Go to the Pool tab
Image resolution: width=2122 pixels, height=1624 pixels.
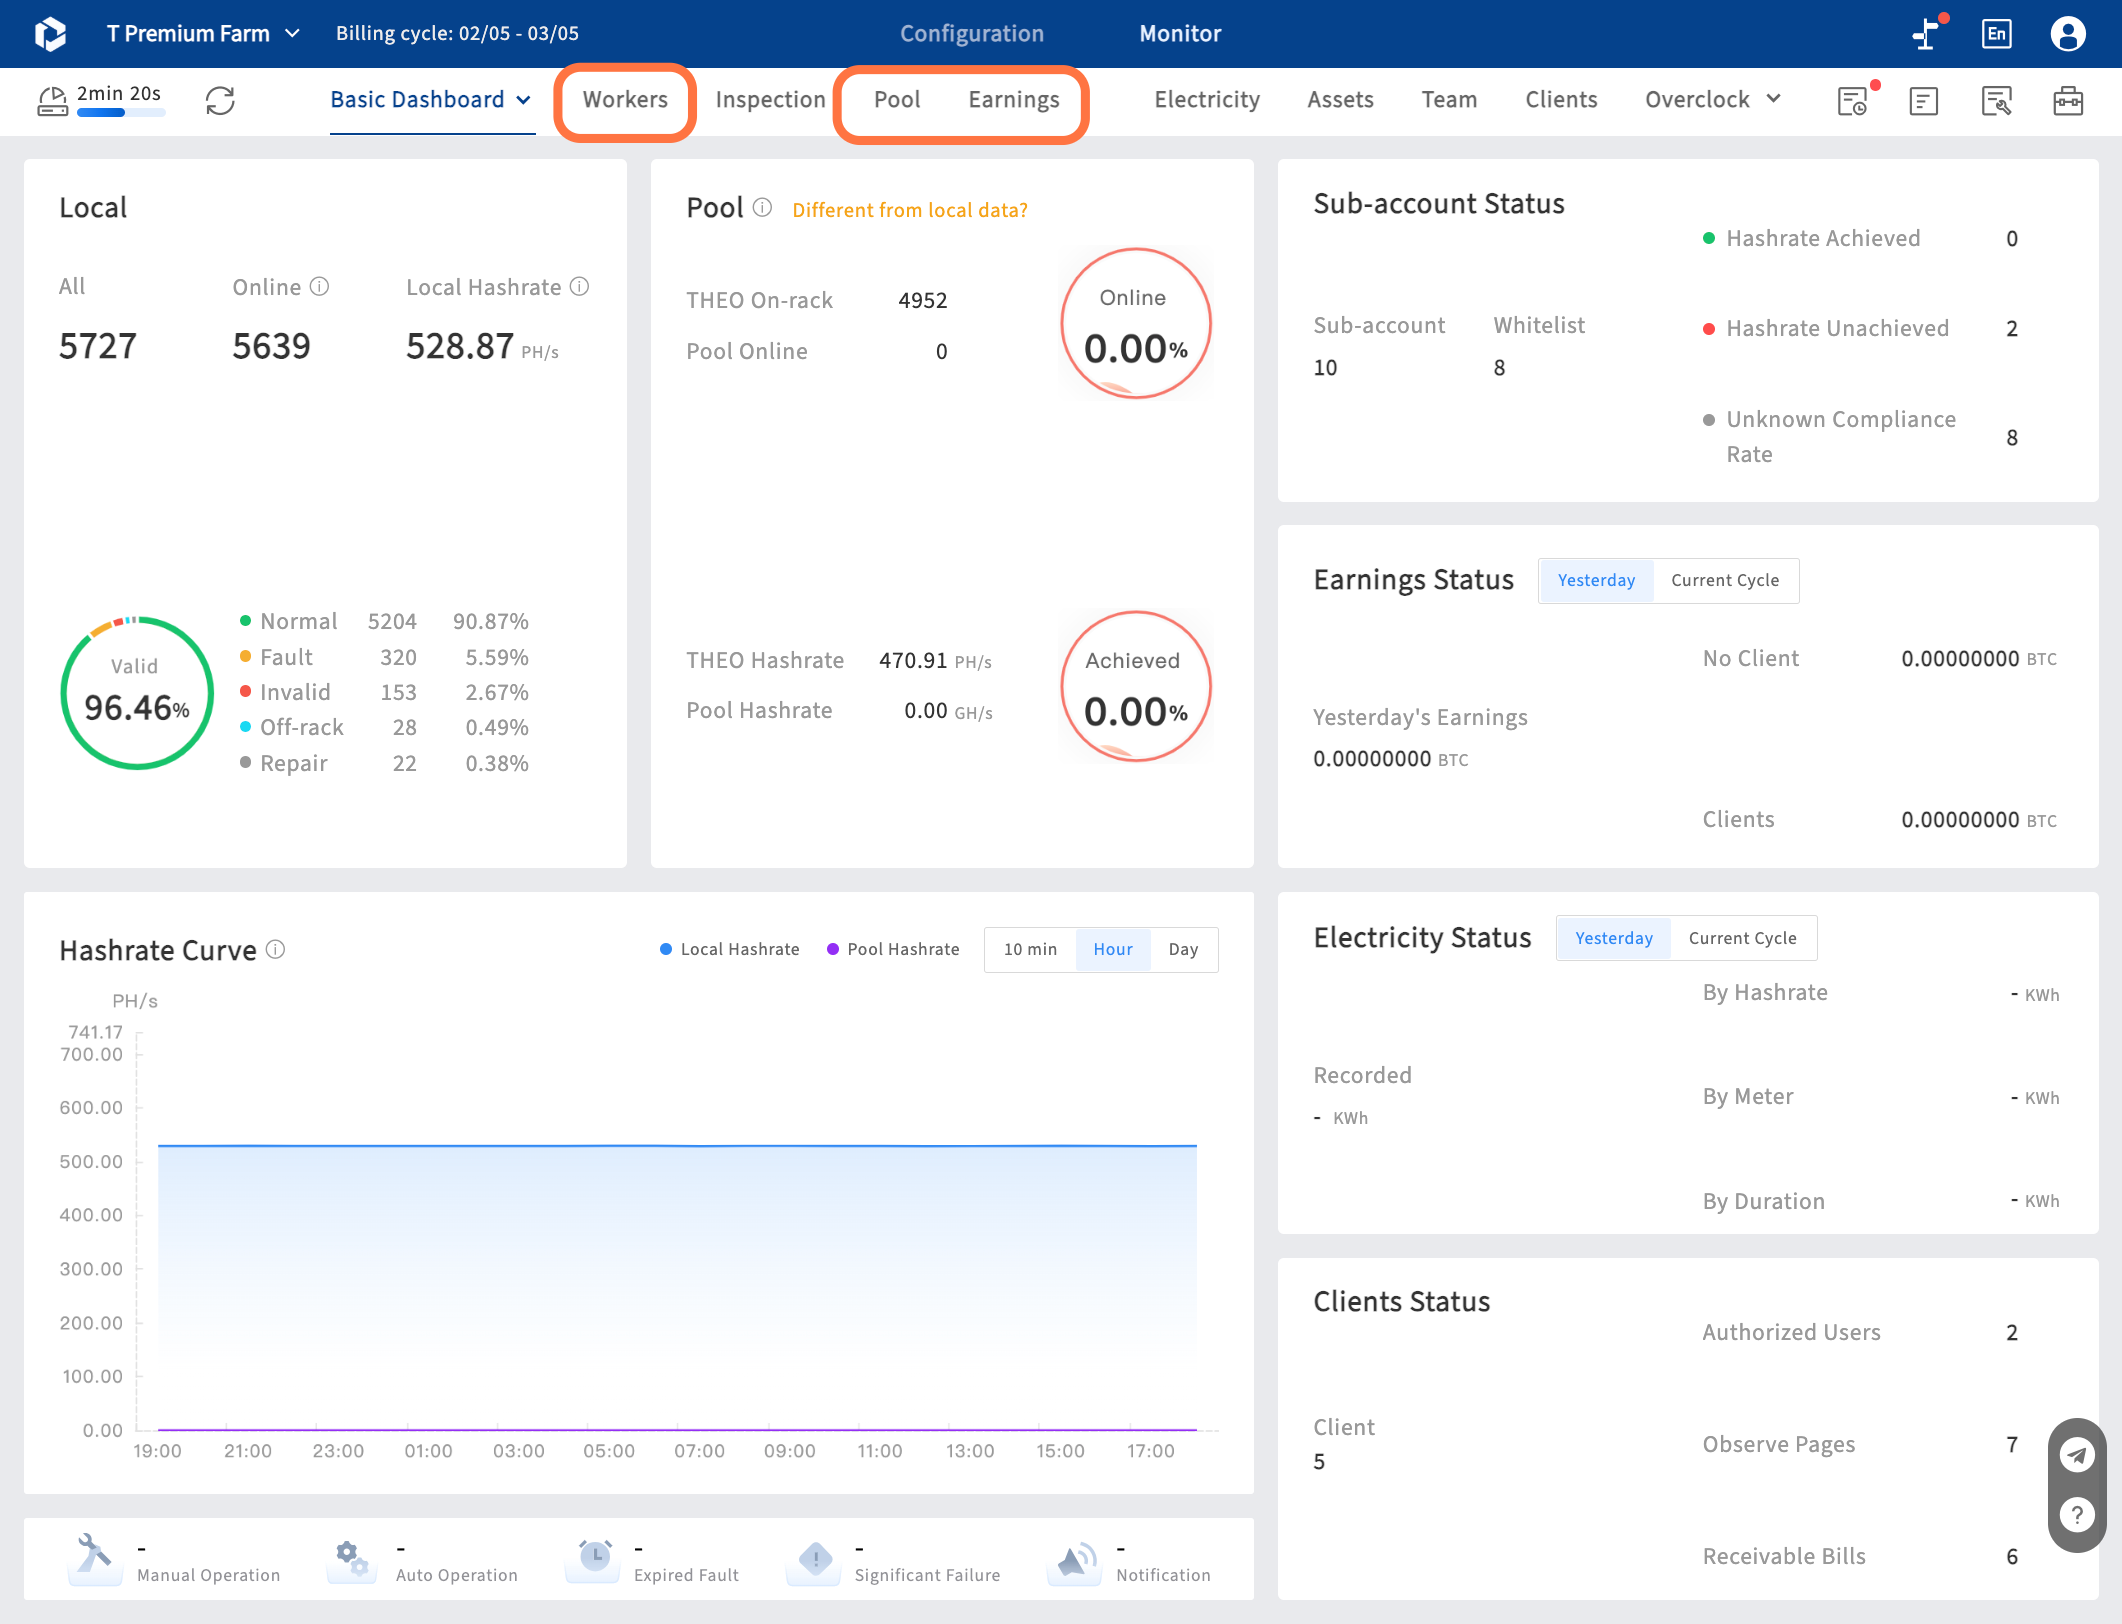tap(897, 100)
